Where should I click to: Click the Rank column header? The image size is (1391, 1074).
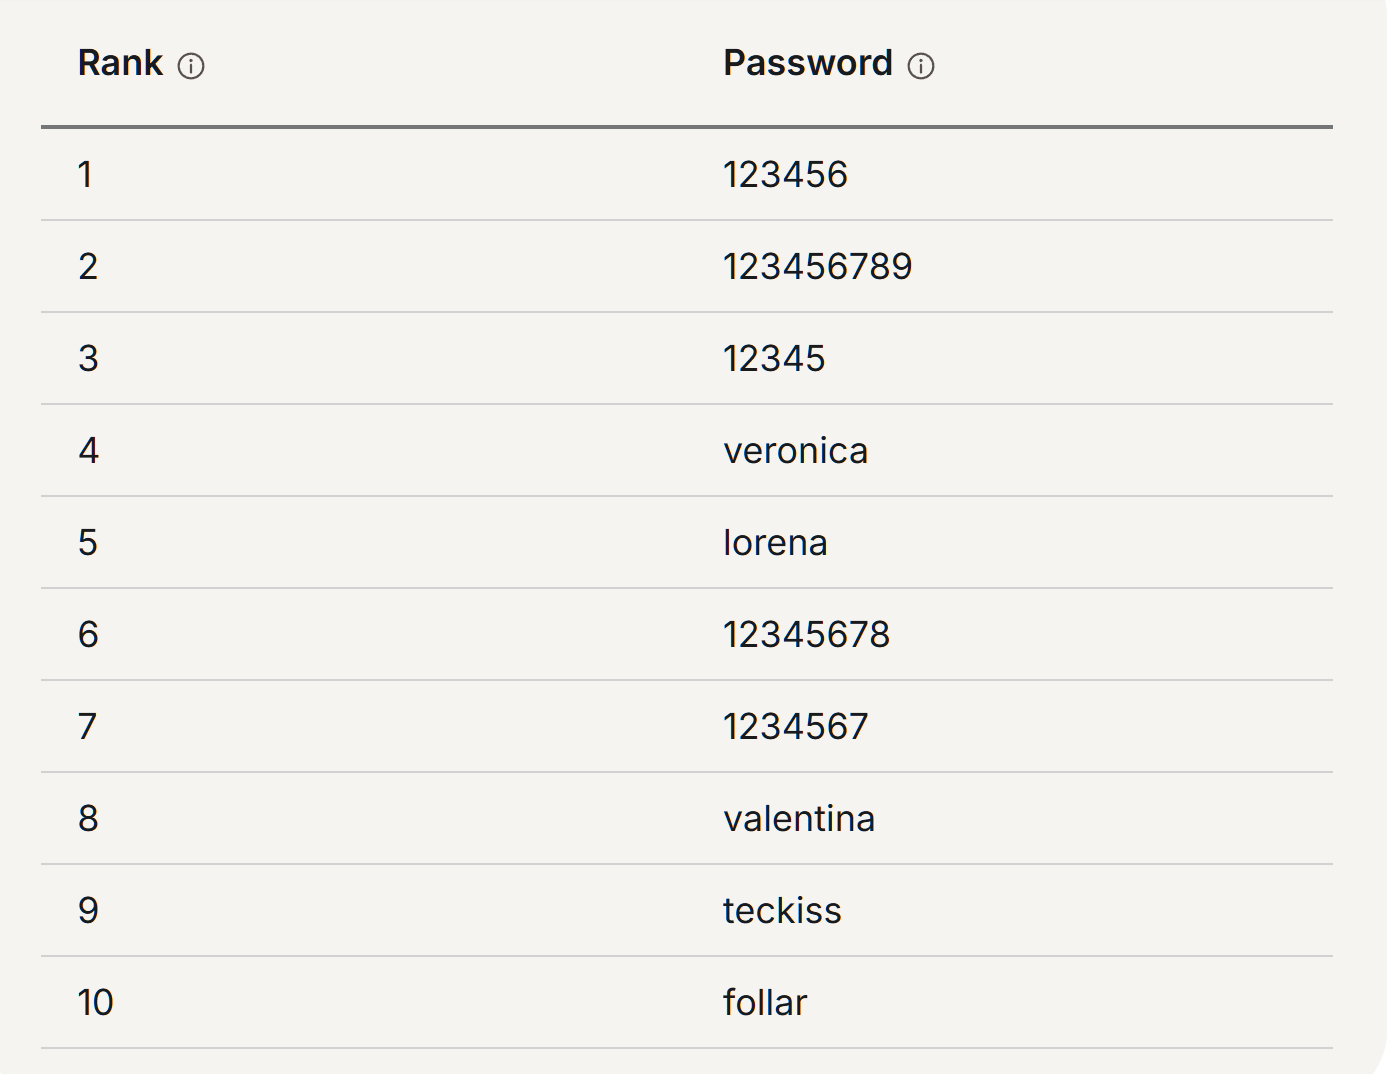coord(120,63)
